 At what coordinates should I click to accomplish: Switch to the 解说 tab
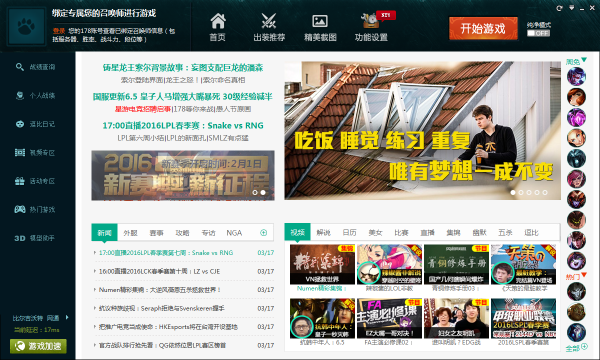click(x=323, y=232)
